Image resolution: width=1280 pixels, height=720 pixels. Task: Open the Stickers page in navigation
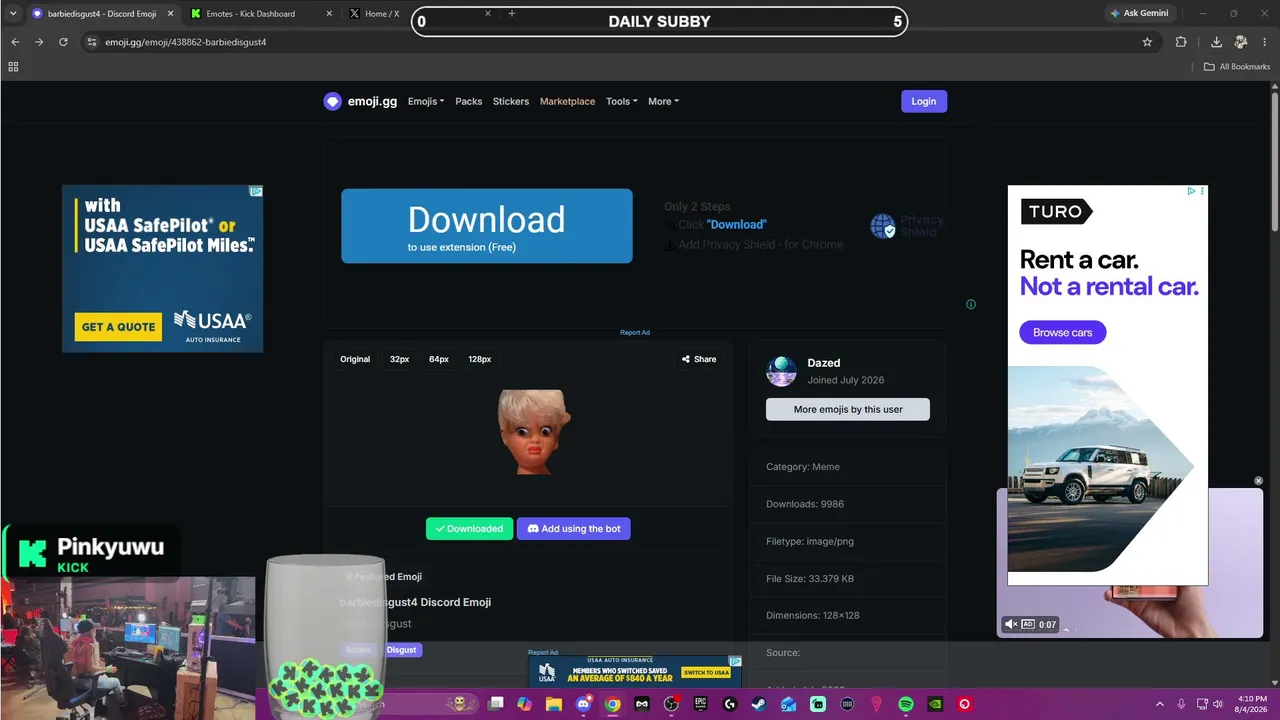[x=511, y=101]
